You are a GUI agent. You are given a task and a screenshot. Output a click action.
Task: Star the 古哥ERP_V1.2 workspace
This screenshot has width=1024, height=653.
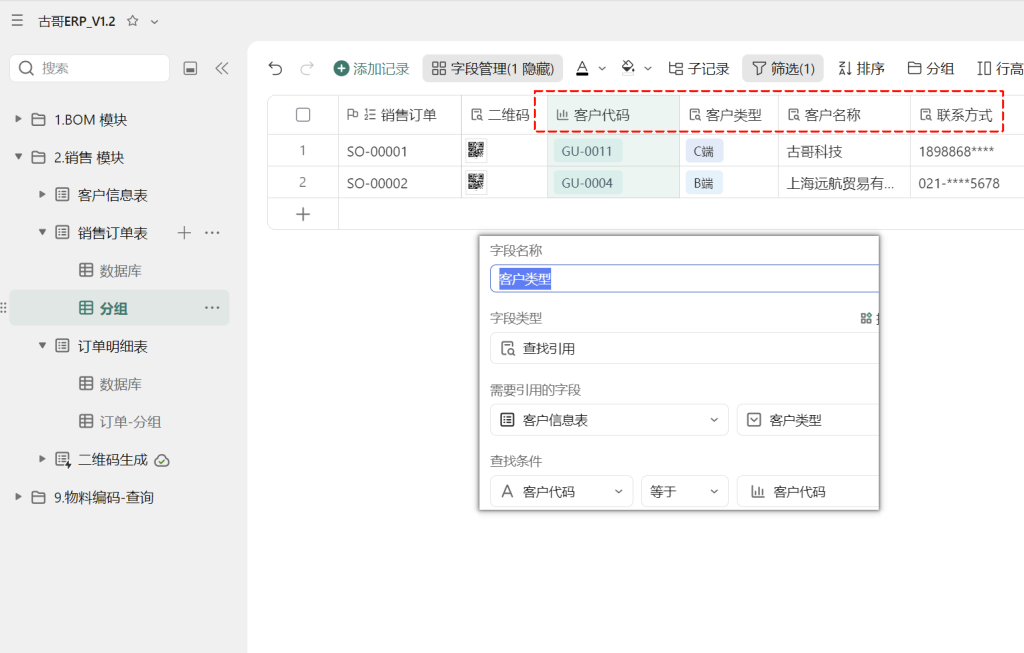click(x=133, y=21)
